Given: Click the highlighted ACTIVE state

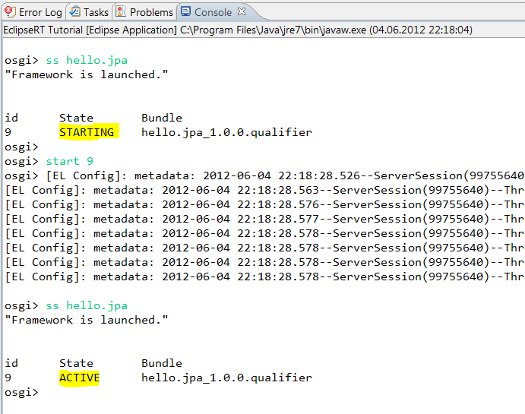Looking at the screenshot, I should tap(79, 378).
